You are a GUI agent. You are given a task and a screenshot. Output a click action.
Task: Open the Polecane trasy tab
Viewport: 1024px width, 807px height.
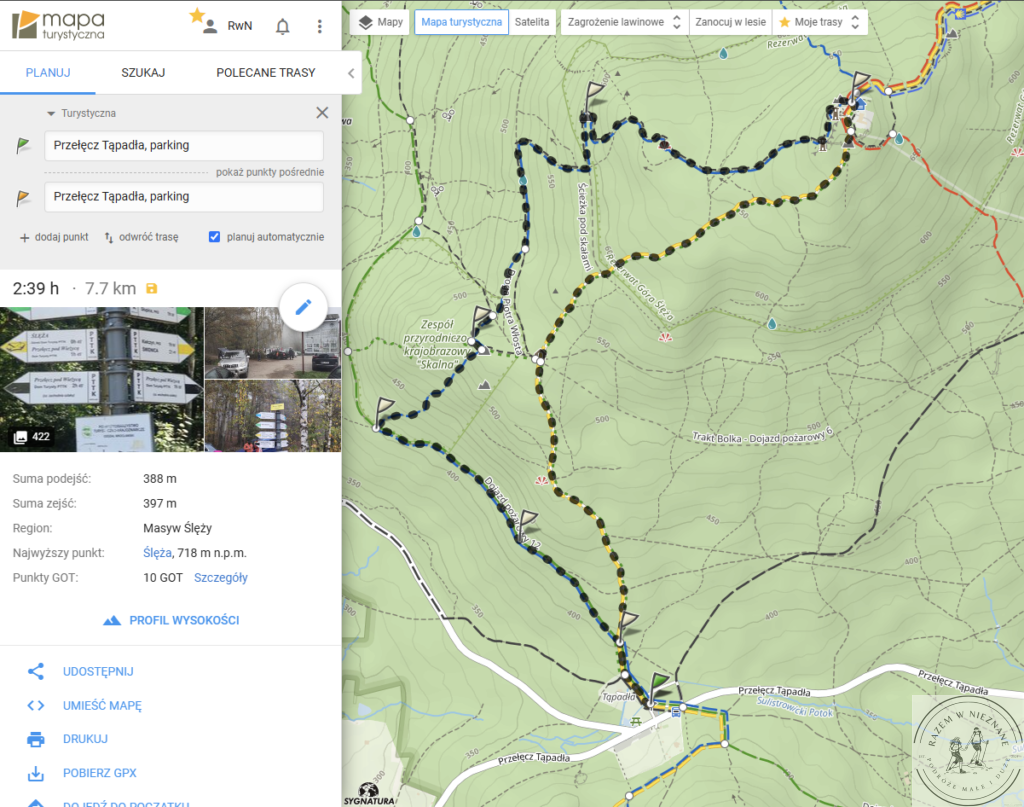pyautogui.click(x=265, y=73)
